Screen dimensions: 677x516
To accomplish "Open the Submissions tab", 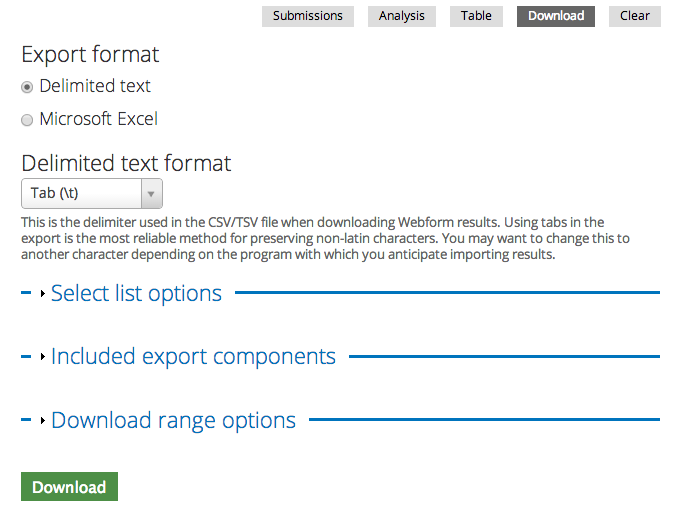I will tap(307, 16).
